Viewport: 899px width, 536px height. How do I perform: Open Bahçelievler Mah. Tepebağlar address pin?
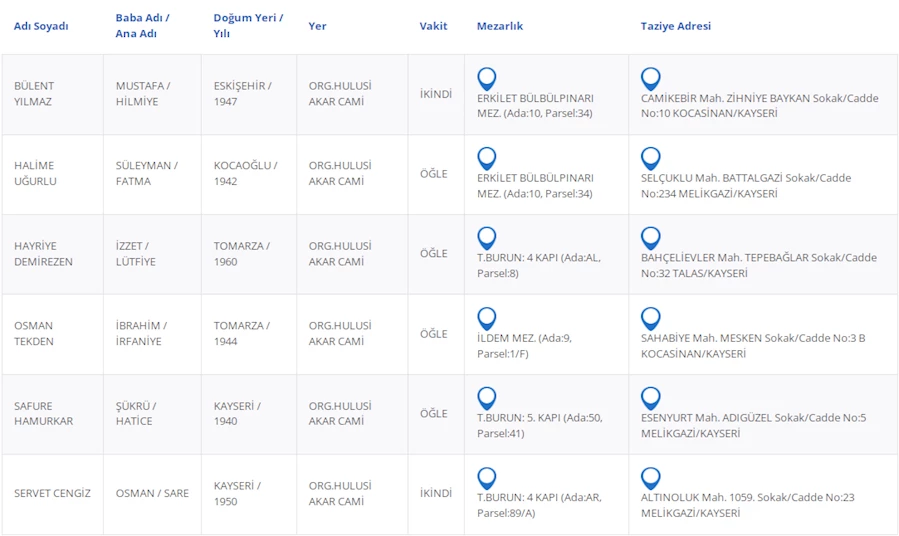coord(650,237)
